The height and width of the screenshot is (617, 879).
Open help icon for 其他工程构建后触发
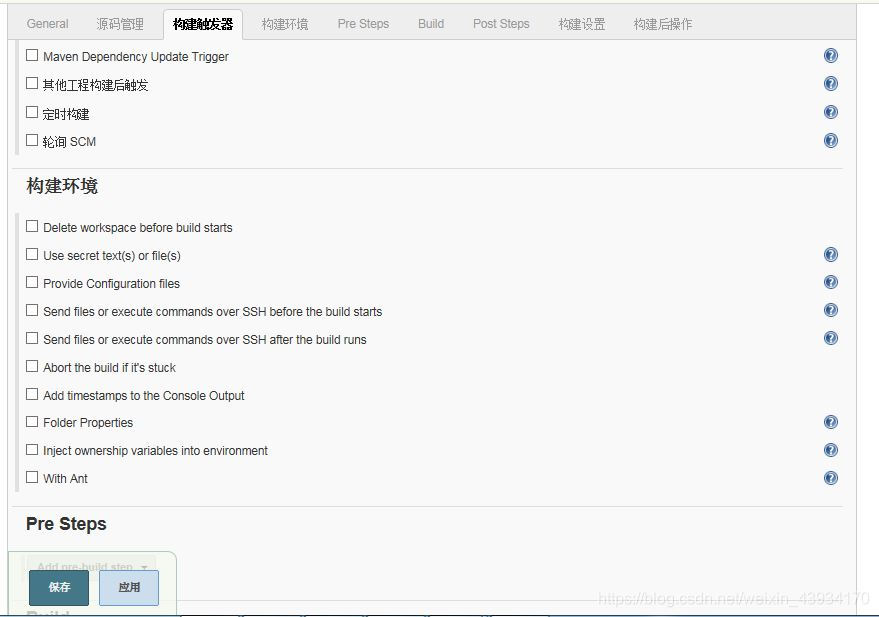(831, 83)
